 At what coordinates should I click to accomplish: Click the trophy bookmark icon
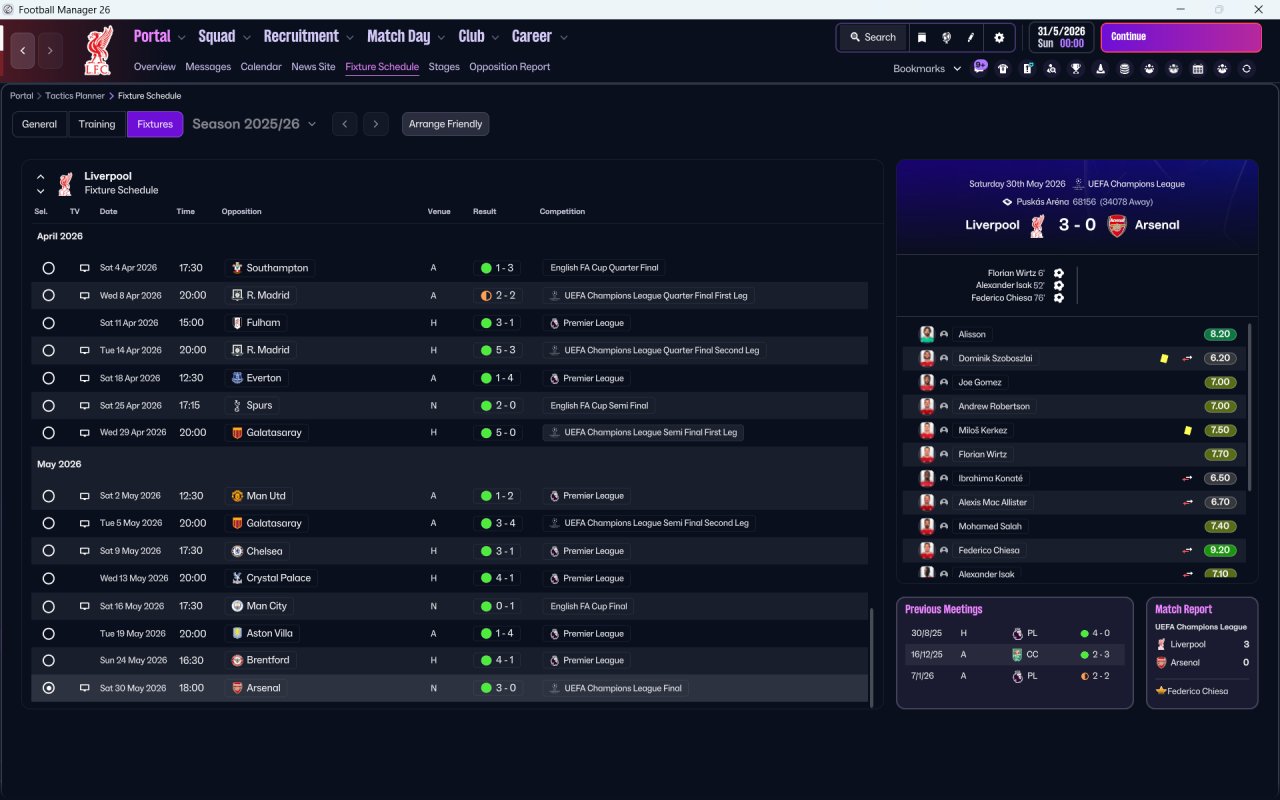click(1076, 69)
